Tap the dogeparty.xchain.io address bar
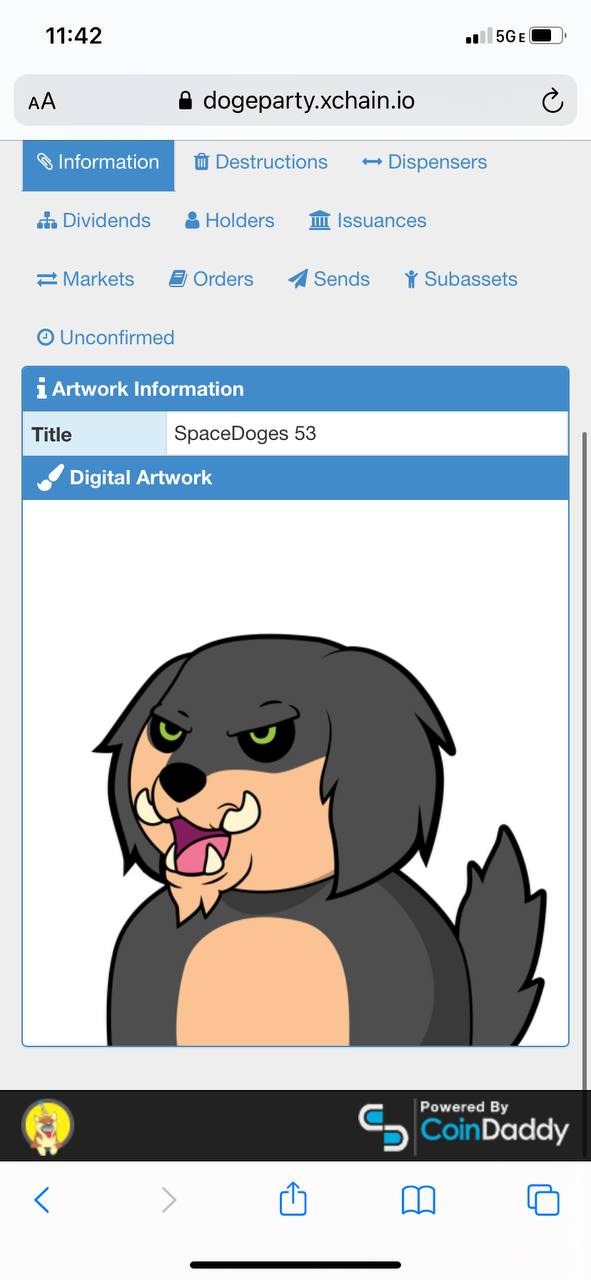The width and height of the screenshot is (591, 1280). (x=295, y=100)
